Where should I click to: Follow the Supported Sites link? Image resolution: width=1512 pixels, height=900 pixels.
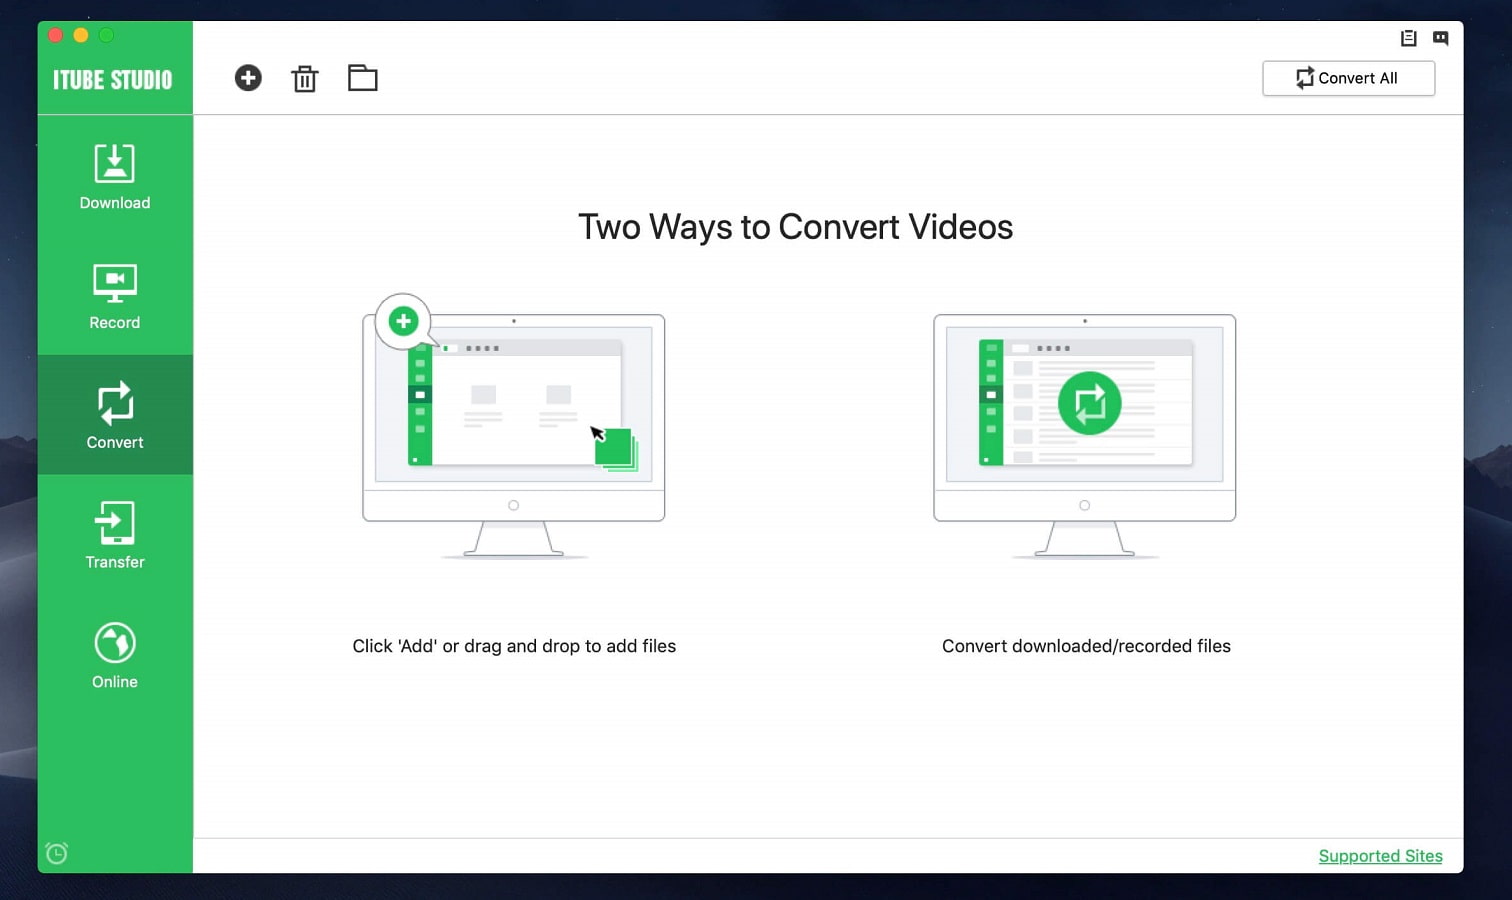(x=1380, y=856)
